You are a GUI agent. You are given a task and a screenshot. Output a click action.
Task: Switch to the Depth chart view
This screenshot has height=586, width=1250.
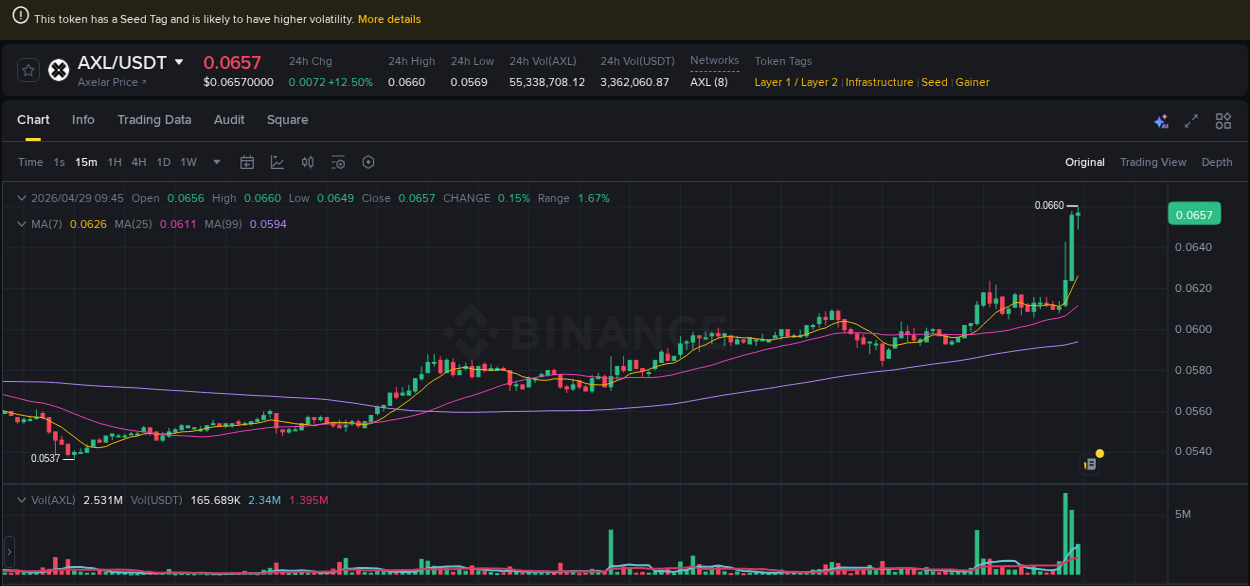click(x=1217, y=161)
